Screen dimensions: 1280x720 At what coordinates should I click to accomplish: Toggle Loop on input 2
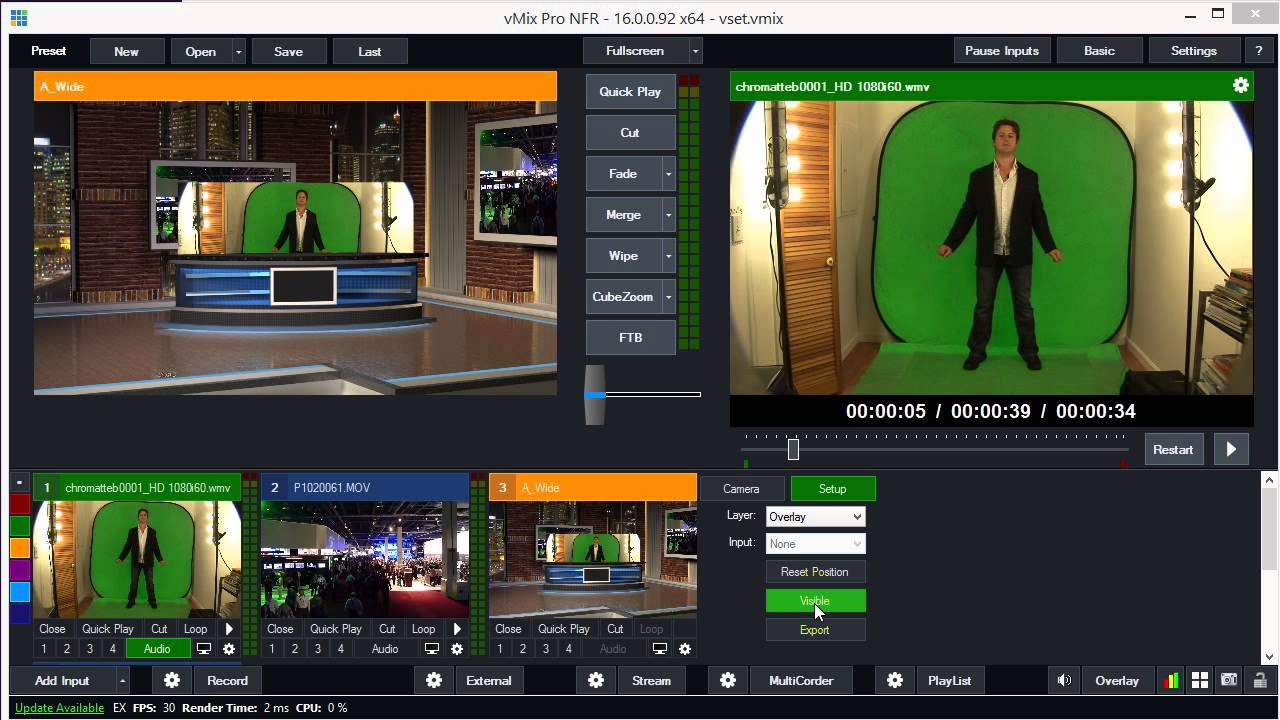(424, 629)
